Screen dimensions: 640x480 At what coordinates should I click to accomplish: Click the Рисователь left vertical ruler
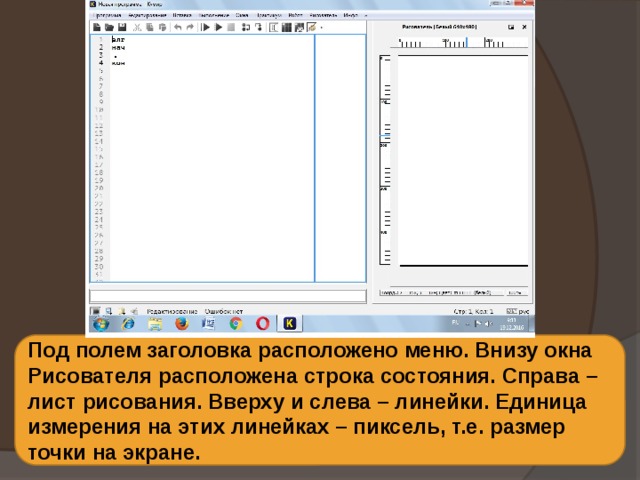385,160
